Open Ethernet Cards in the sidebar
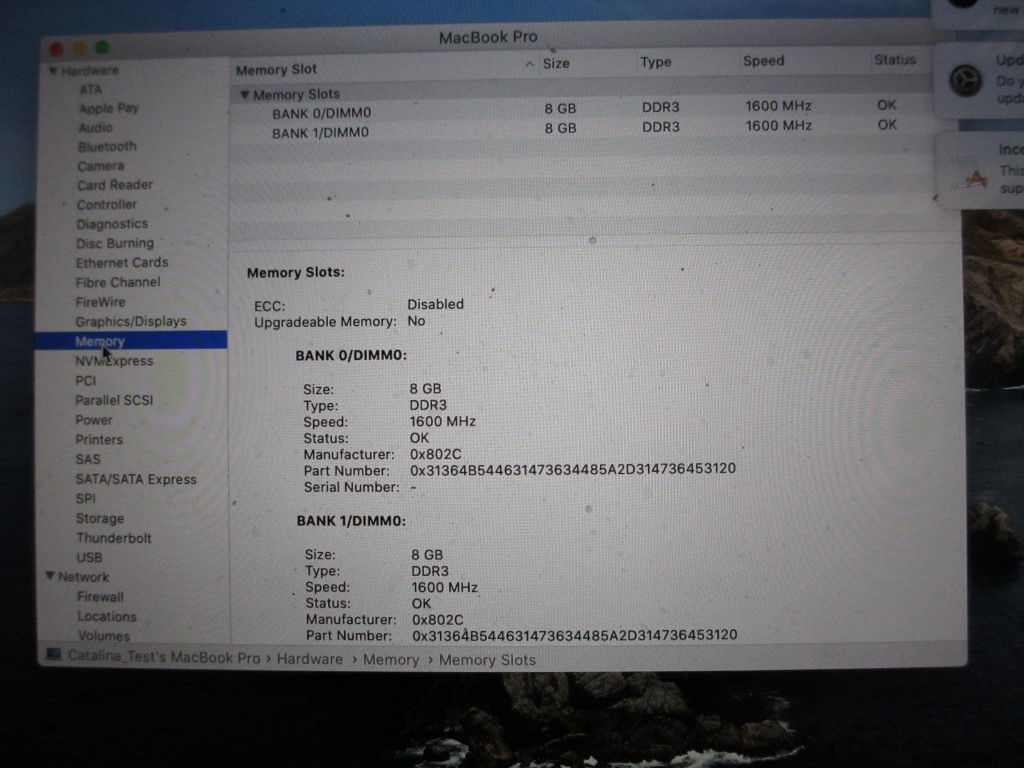 pyautogui.click(x=121, y=263)
